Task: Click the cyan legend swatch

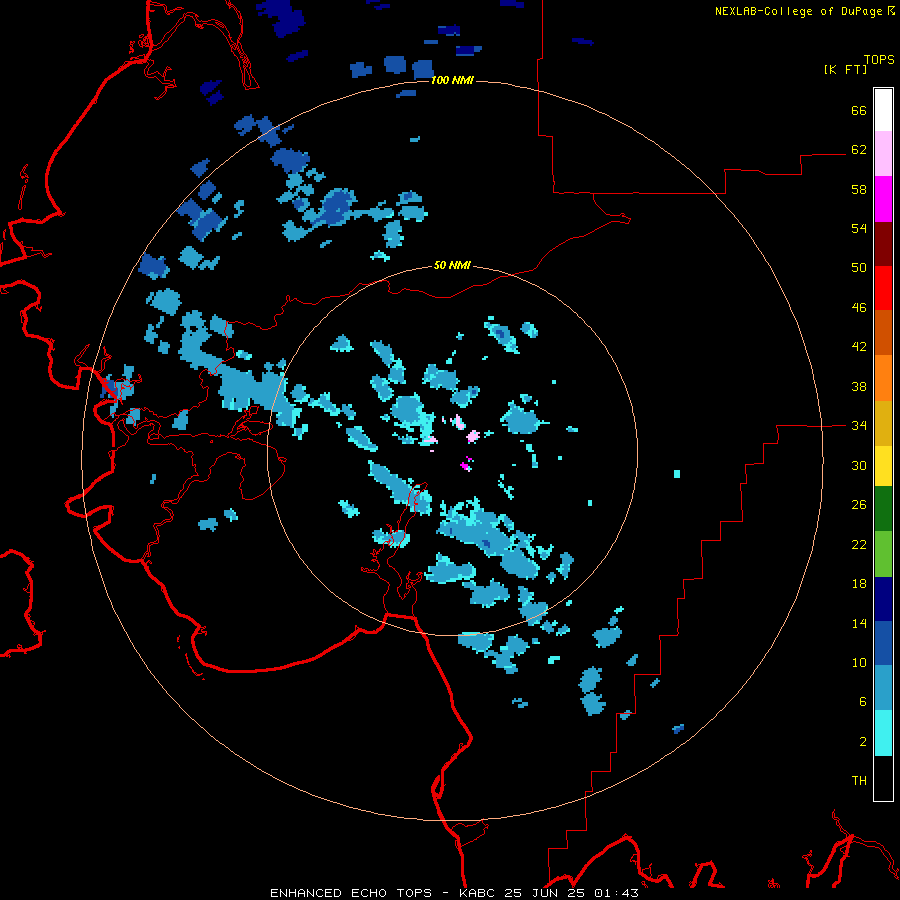Action: (x=883, y=733)
